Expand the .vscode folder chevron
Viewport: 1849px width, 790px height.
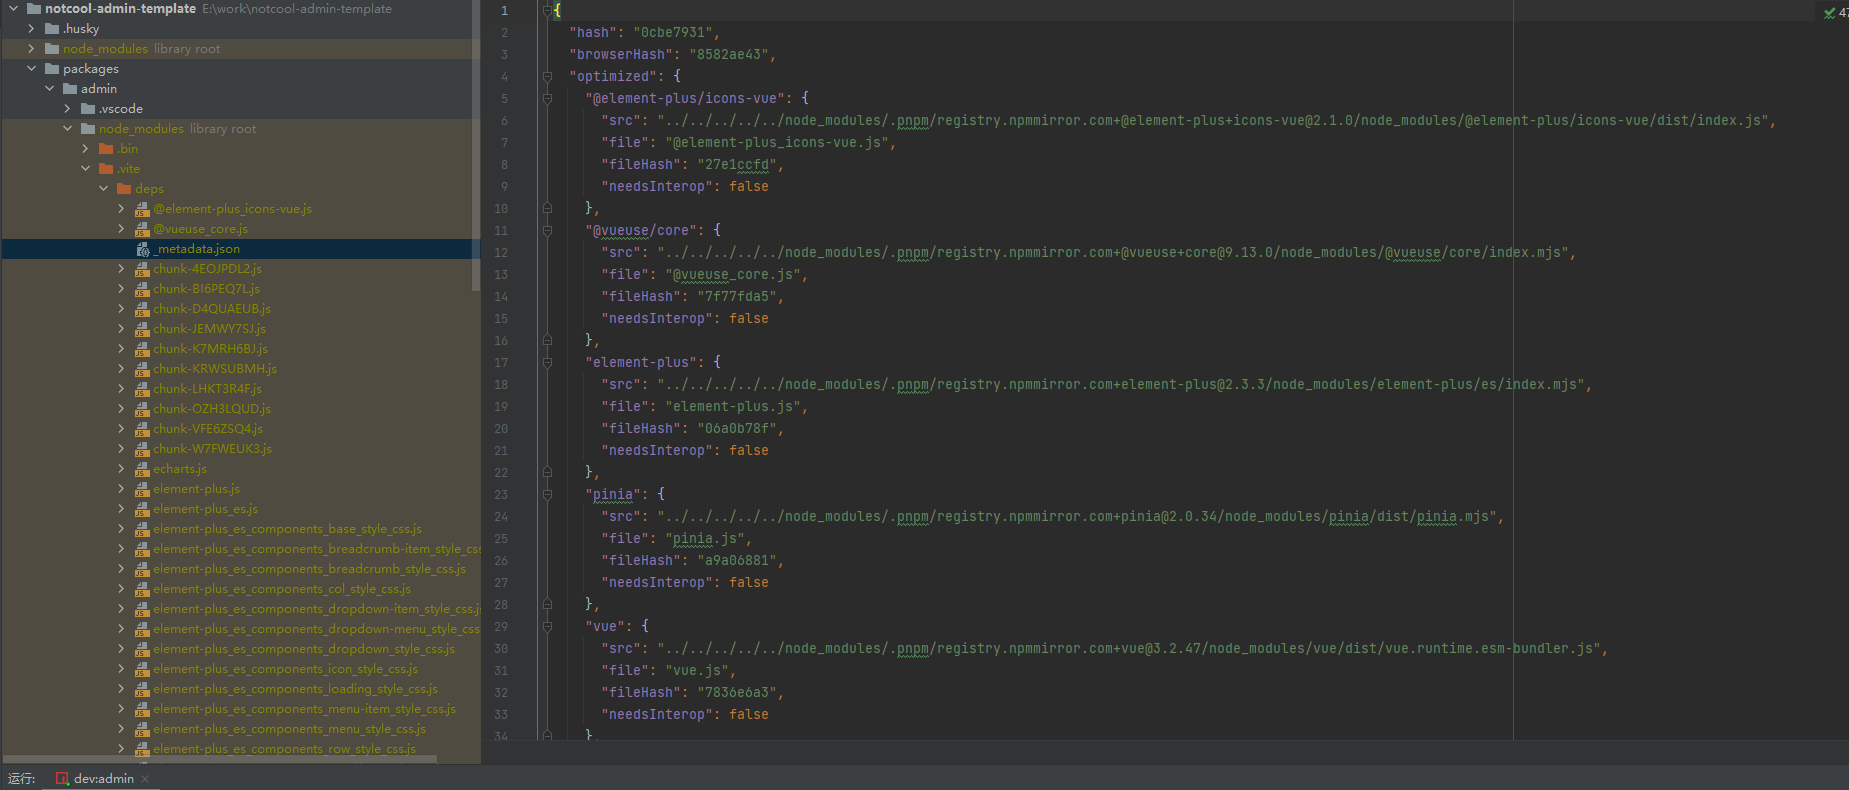(68, 108)
